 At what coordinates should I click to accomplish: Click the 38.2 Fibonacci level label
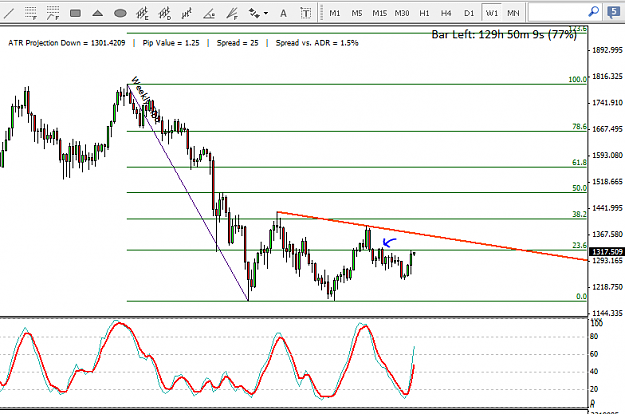pos(579,214)
